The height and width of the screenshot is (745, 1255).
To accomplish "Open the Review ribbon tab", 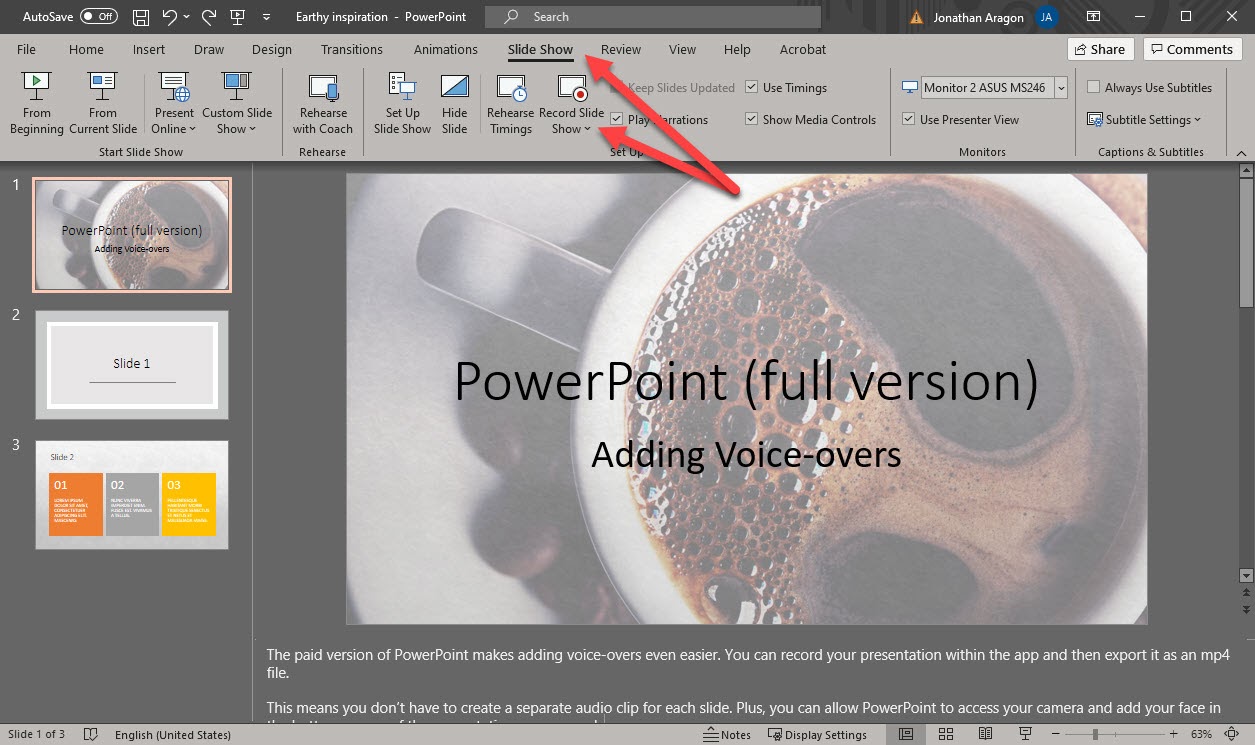I will (x=620, y=49).
